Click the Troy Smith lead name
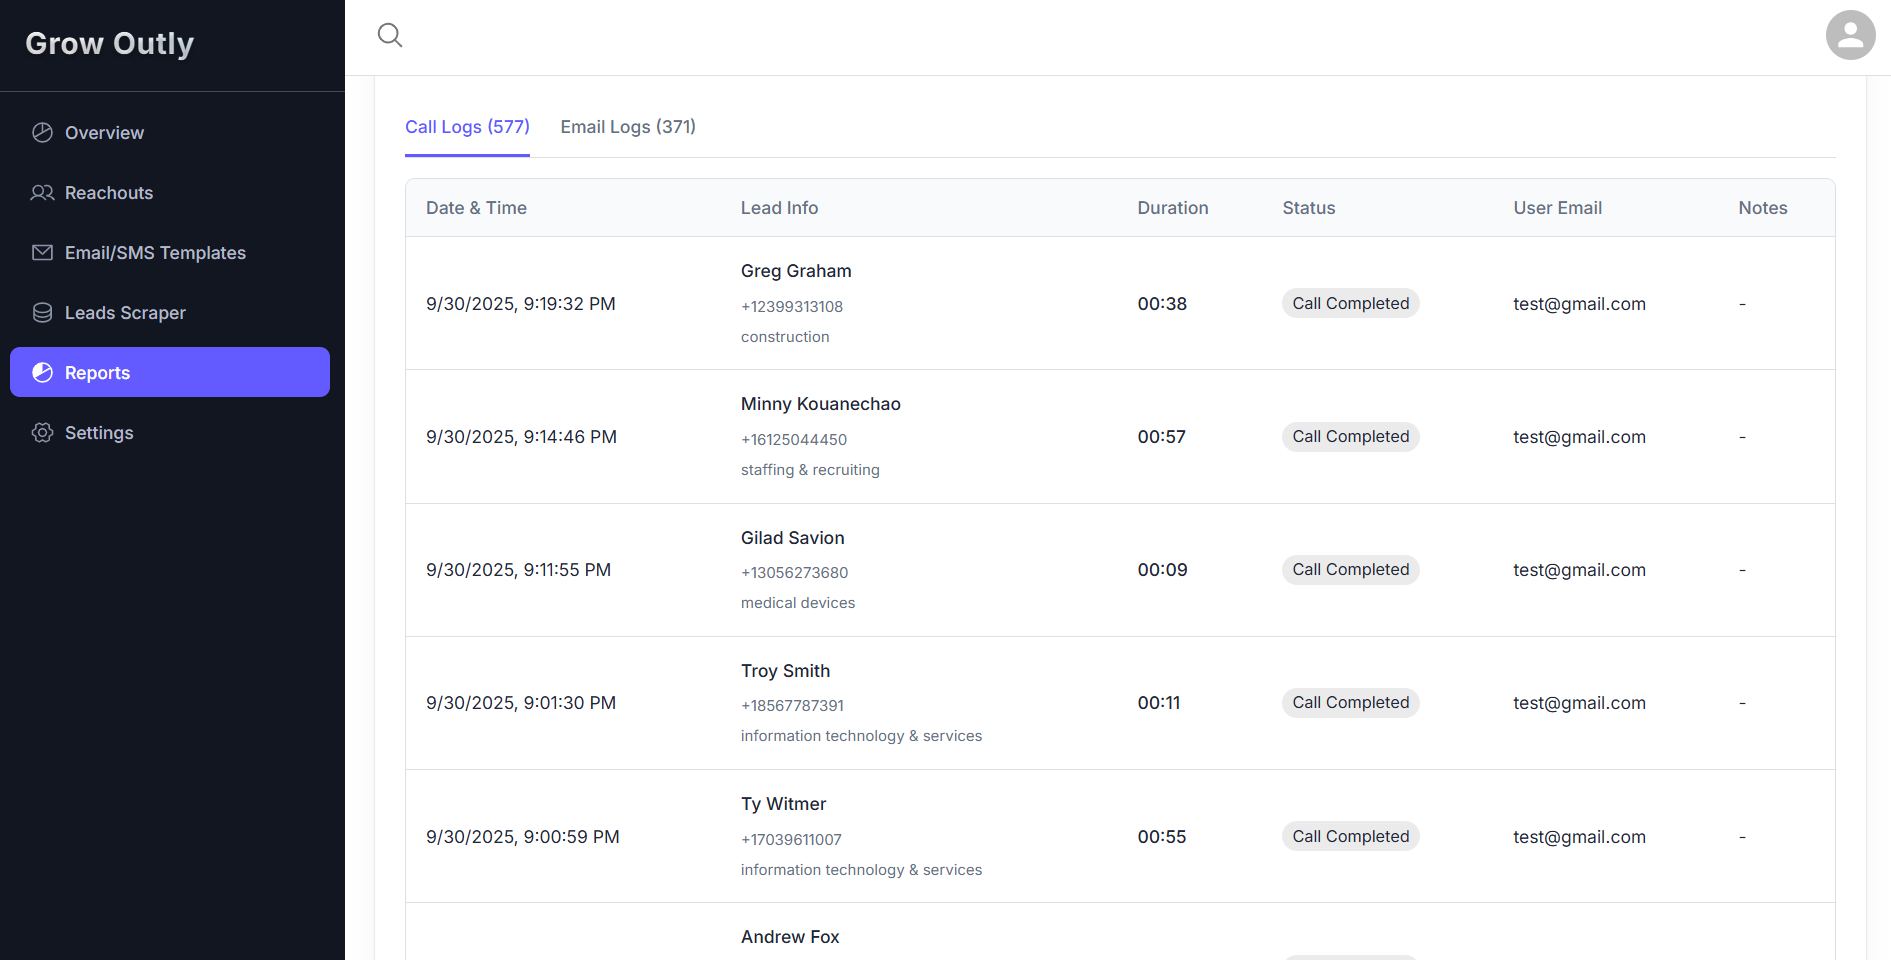Viewport: 1891px width, 960px height. (785, 671)
